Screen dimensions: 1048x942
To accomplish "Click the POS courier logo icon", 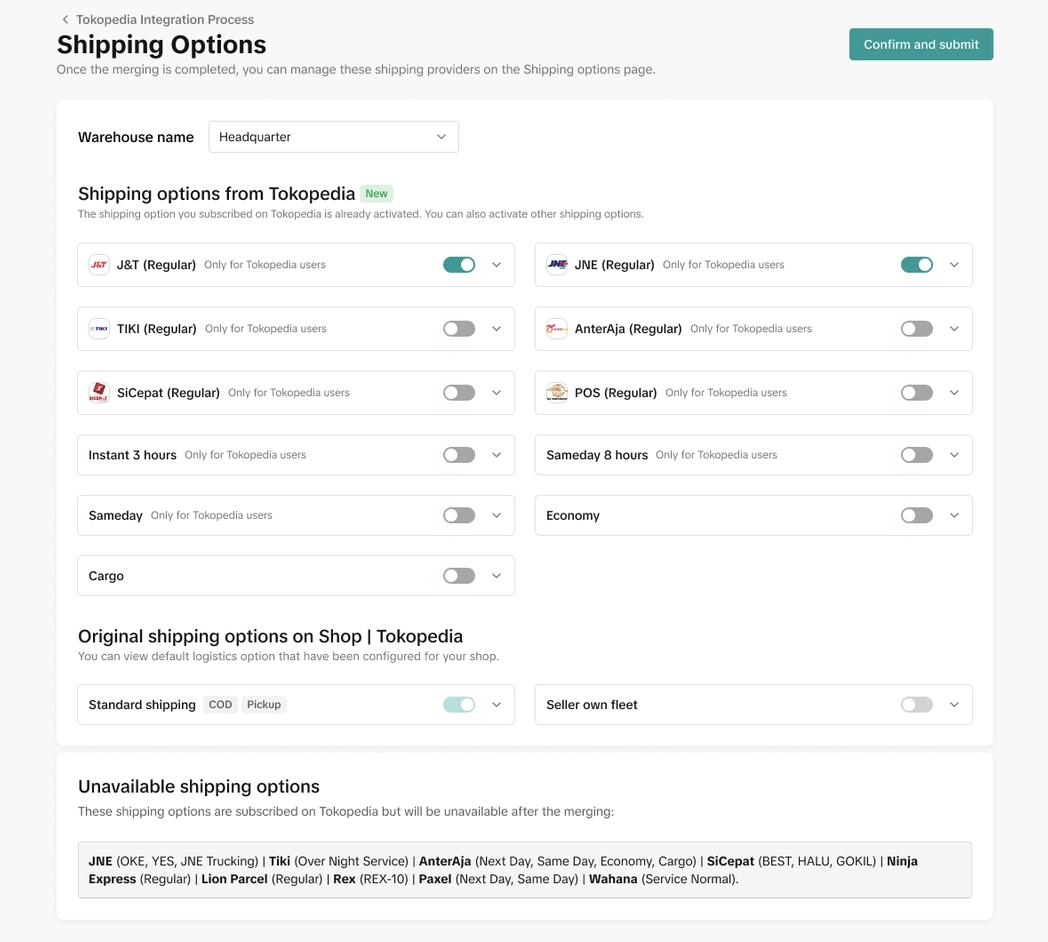I will [x=557, y=393].
